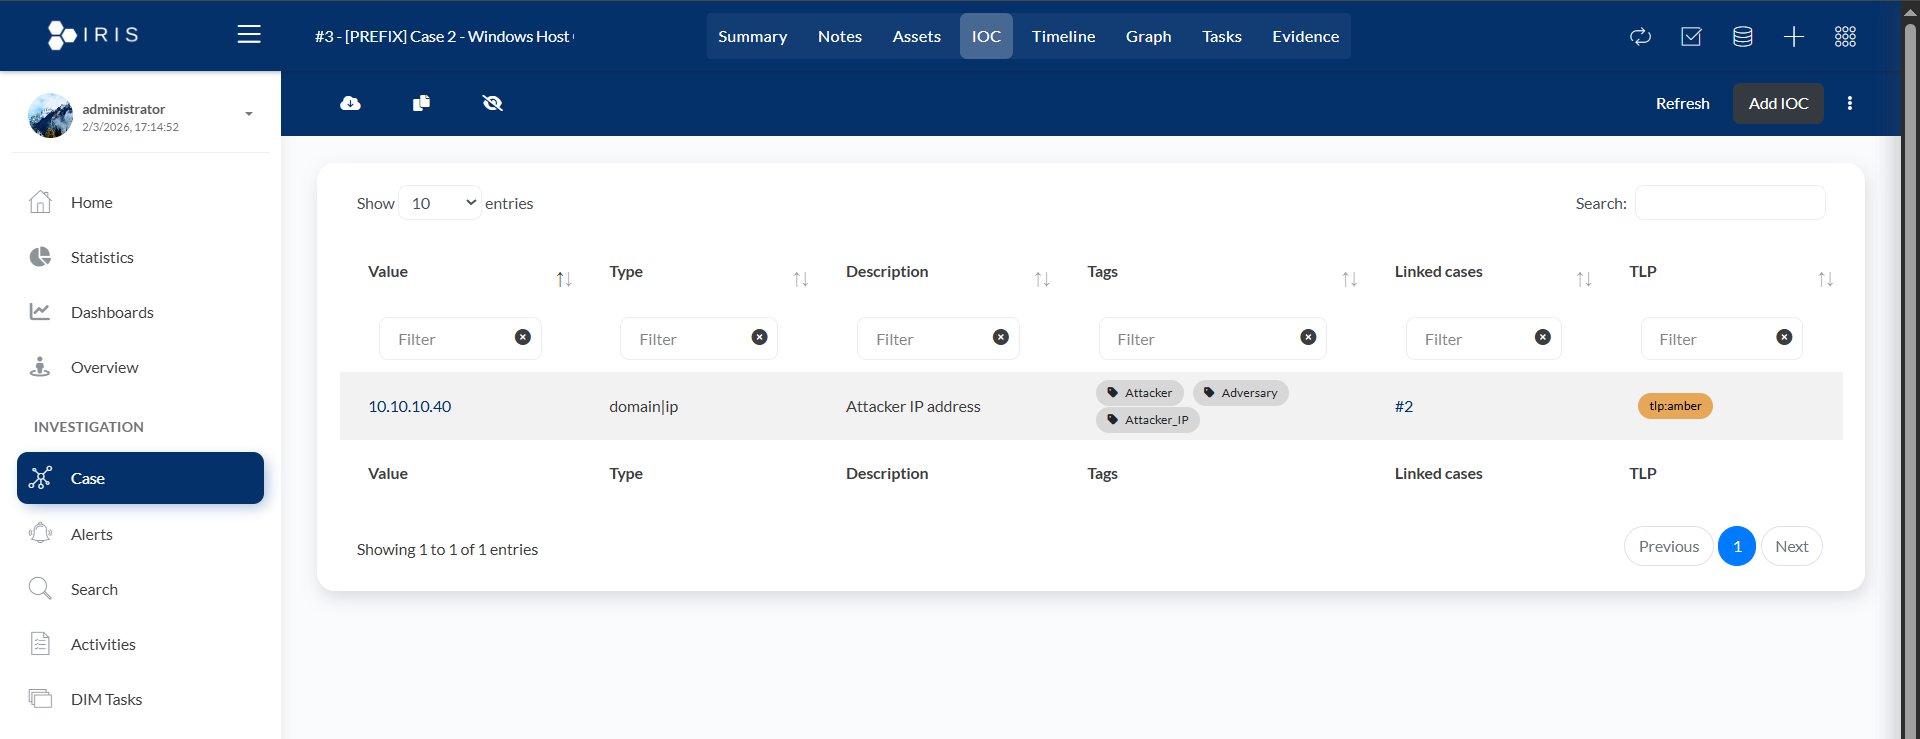
Task: Open linked case #2 link
Action: pyautogui.click(x=1404, y=406)
